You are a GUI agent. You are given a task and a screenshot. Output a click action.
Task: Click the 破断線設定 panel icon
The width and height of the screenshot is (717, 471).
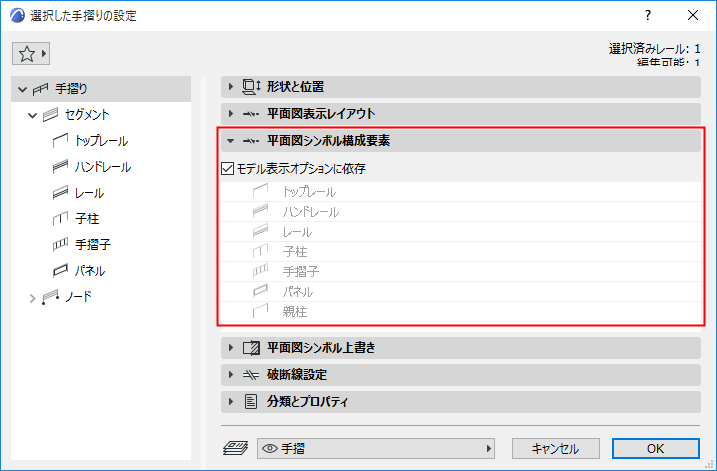251,375
